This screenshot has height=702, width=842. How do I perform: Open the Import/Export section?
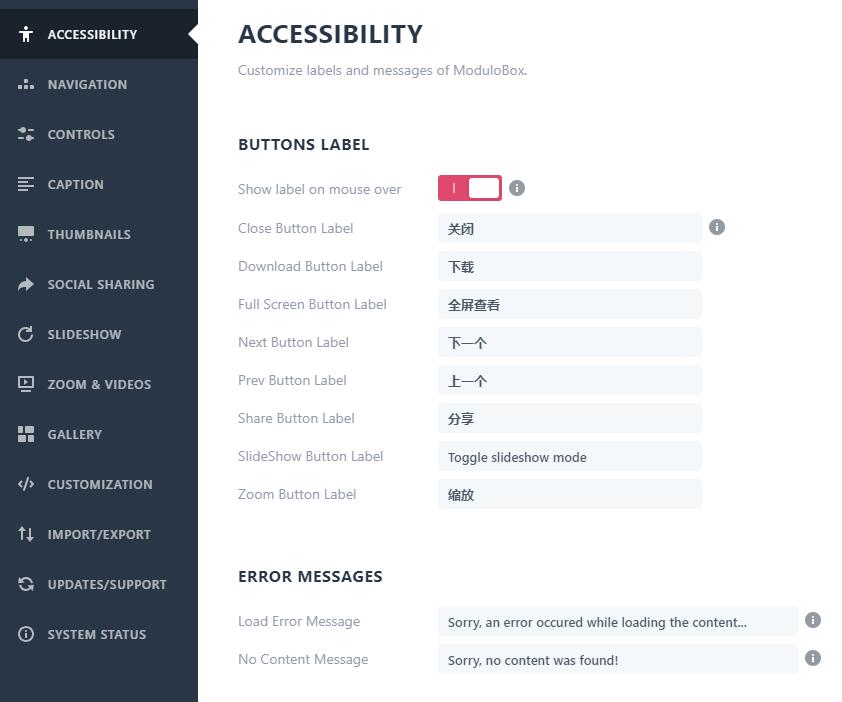point(98,535)
